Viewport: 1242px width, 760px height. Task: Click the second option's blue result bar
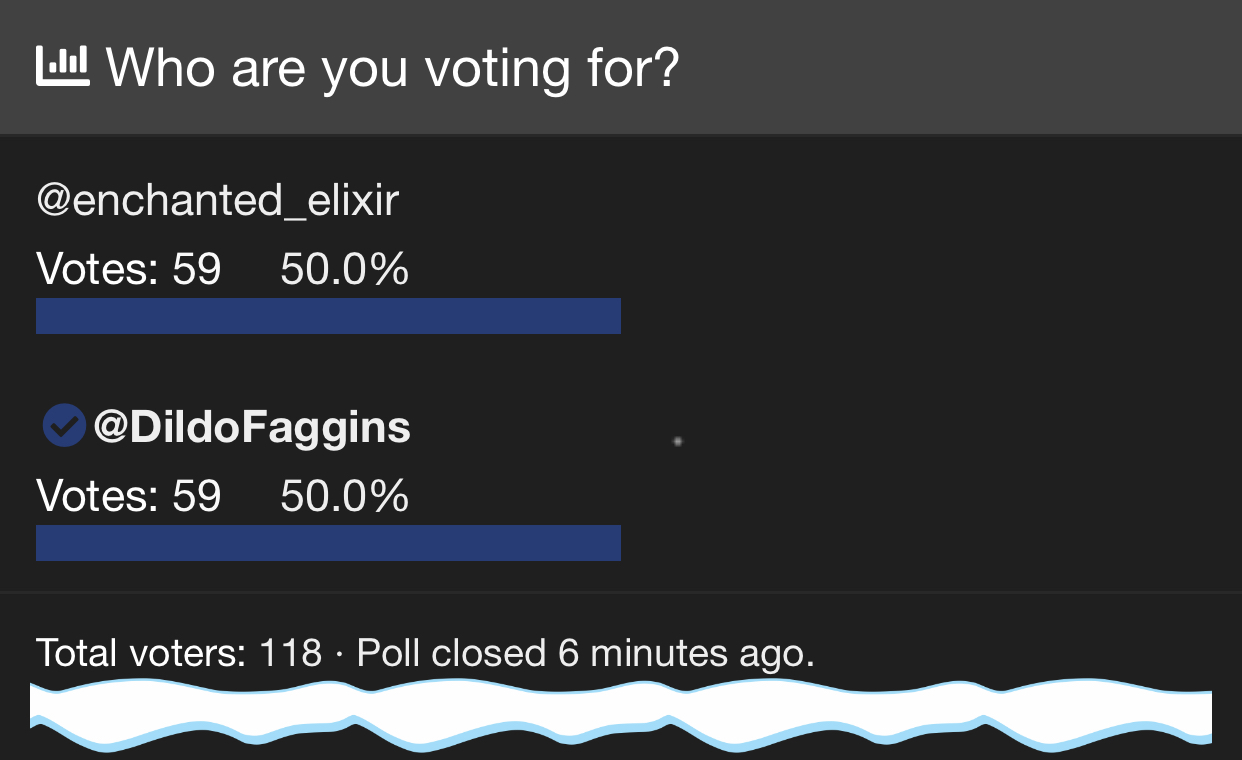(328, 543)
